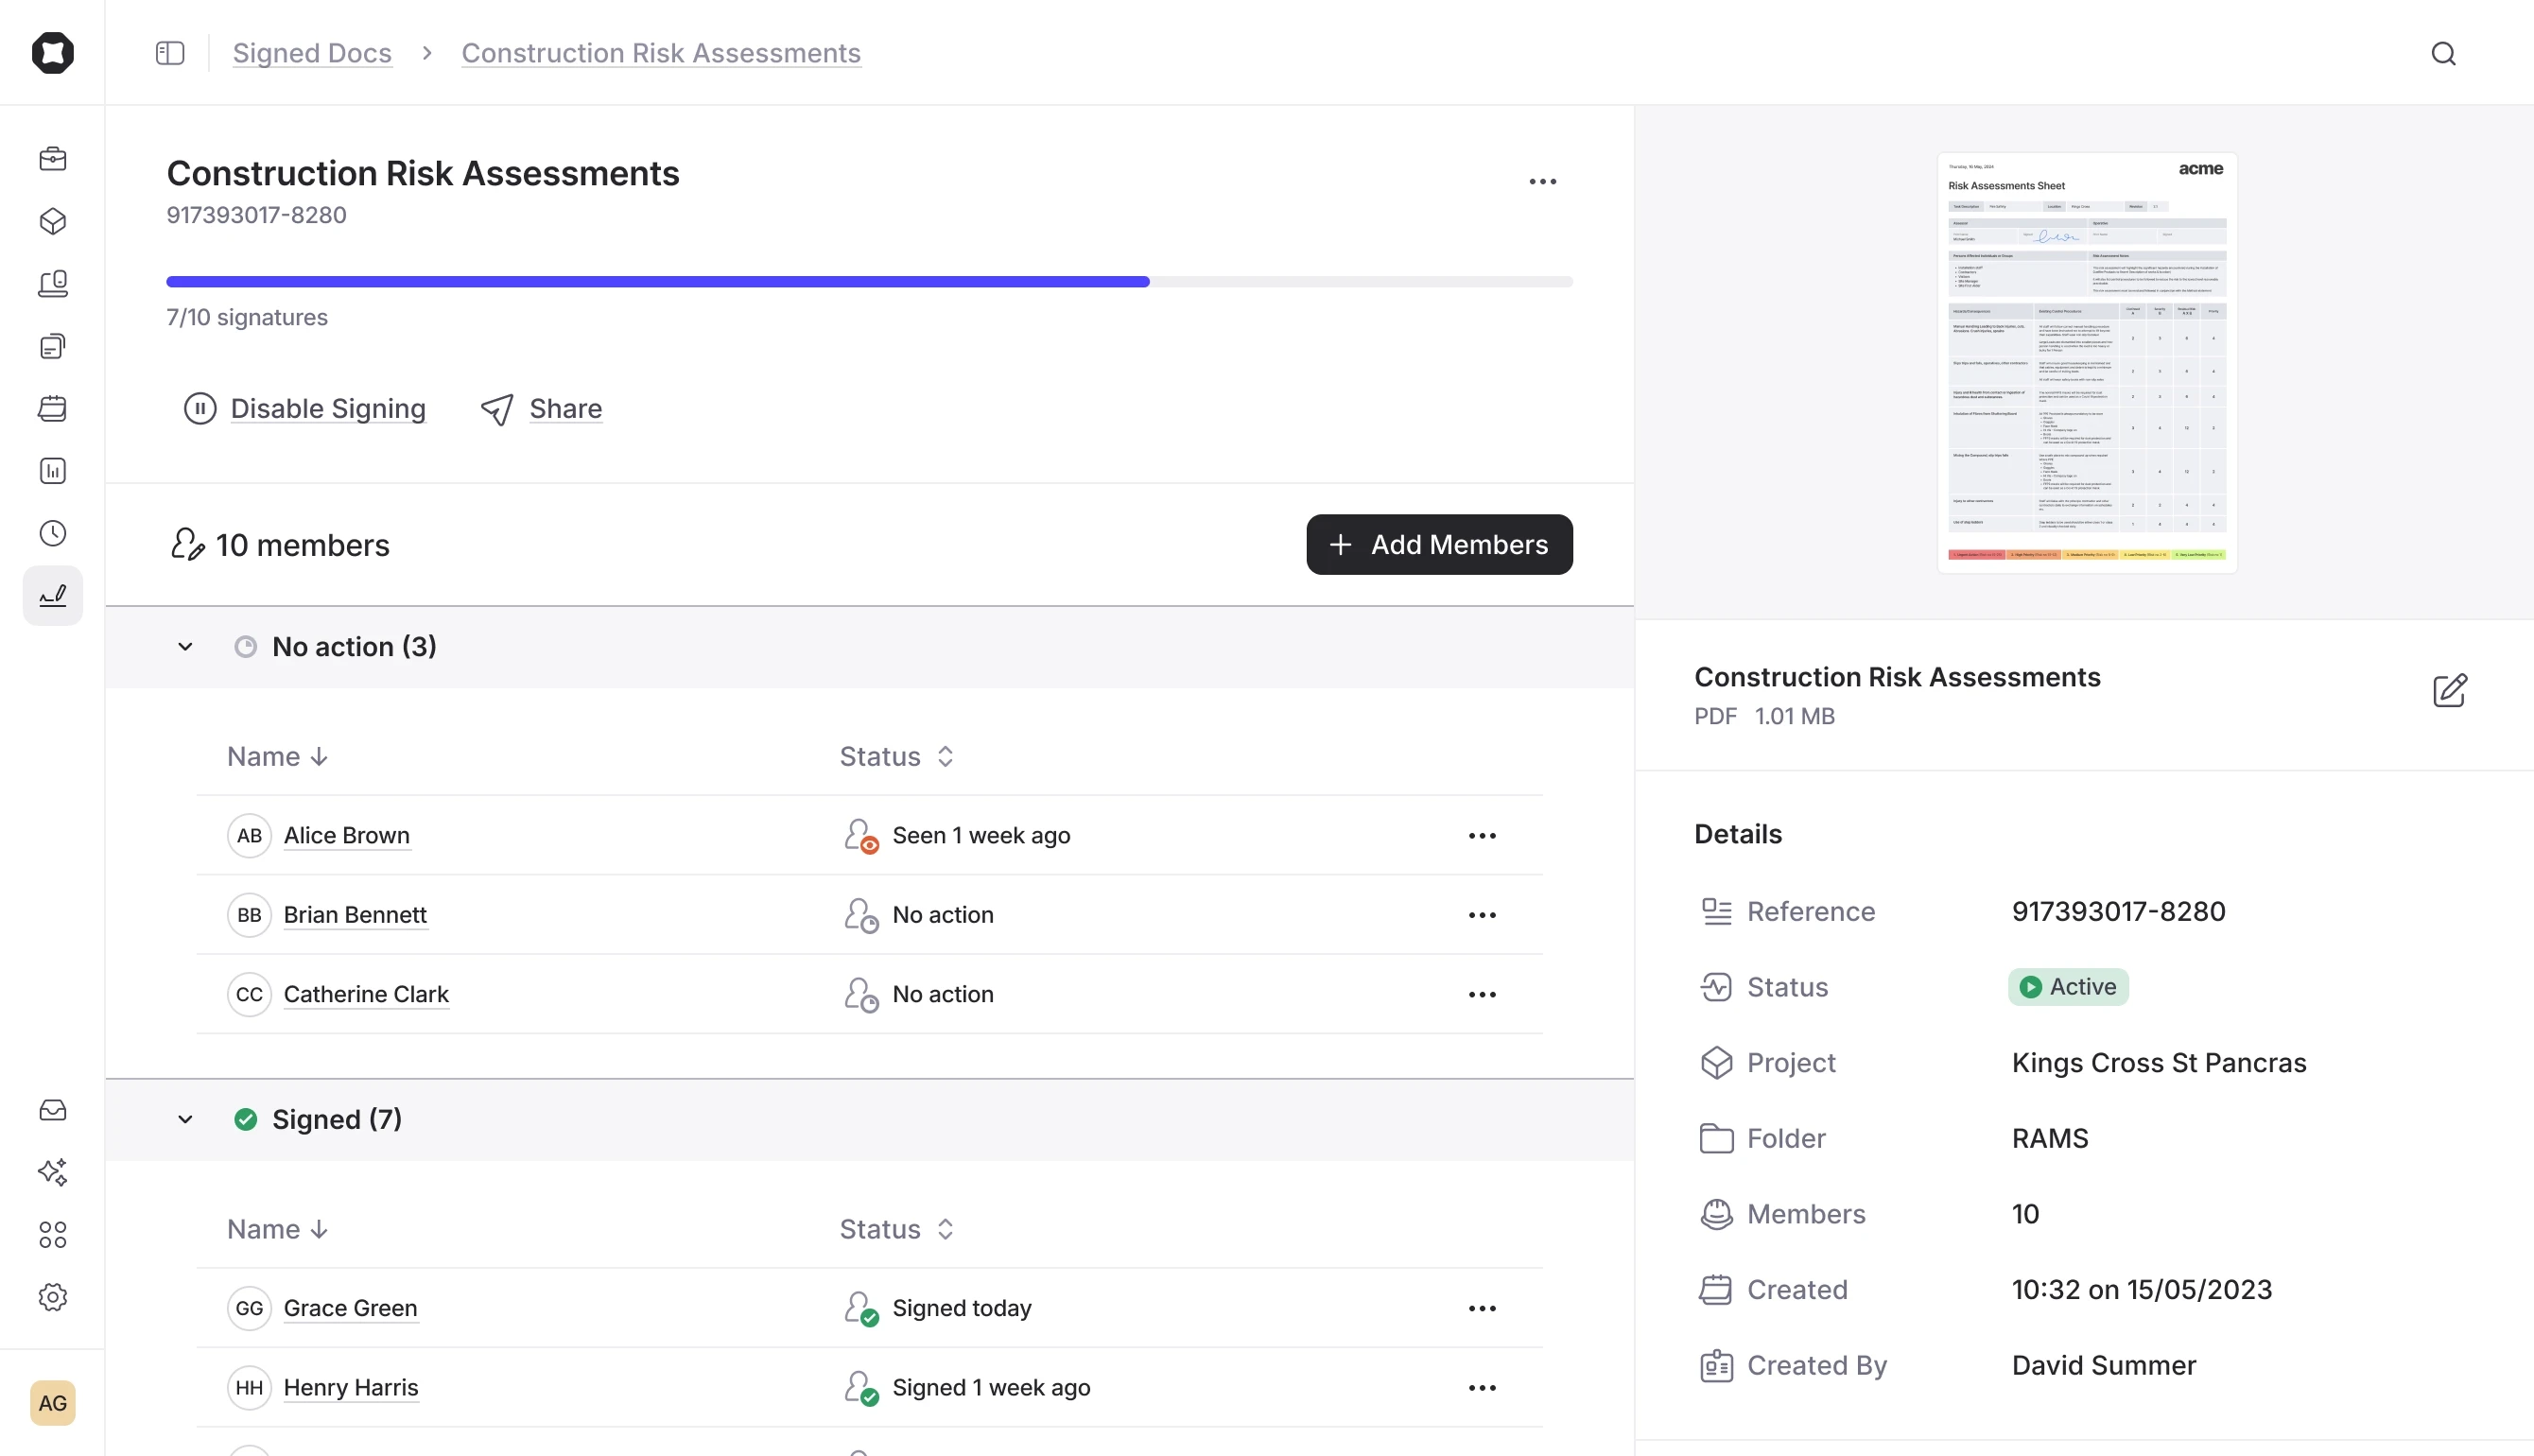Click the clock history icon in sidebar
Image resolution: width=2534 pixels, height=1456 pixels.
53,533
